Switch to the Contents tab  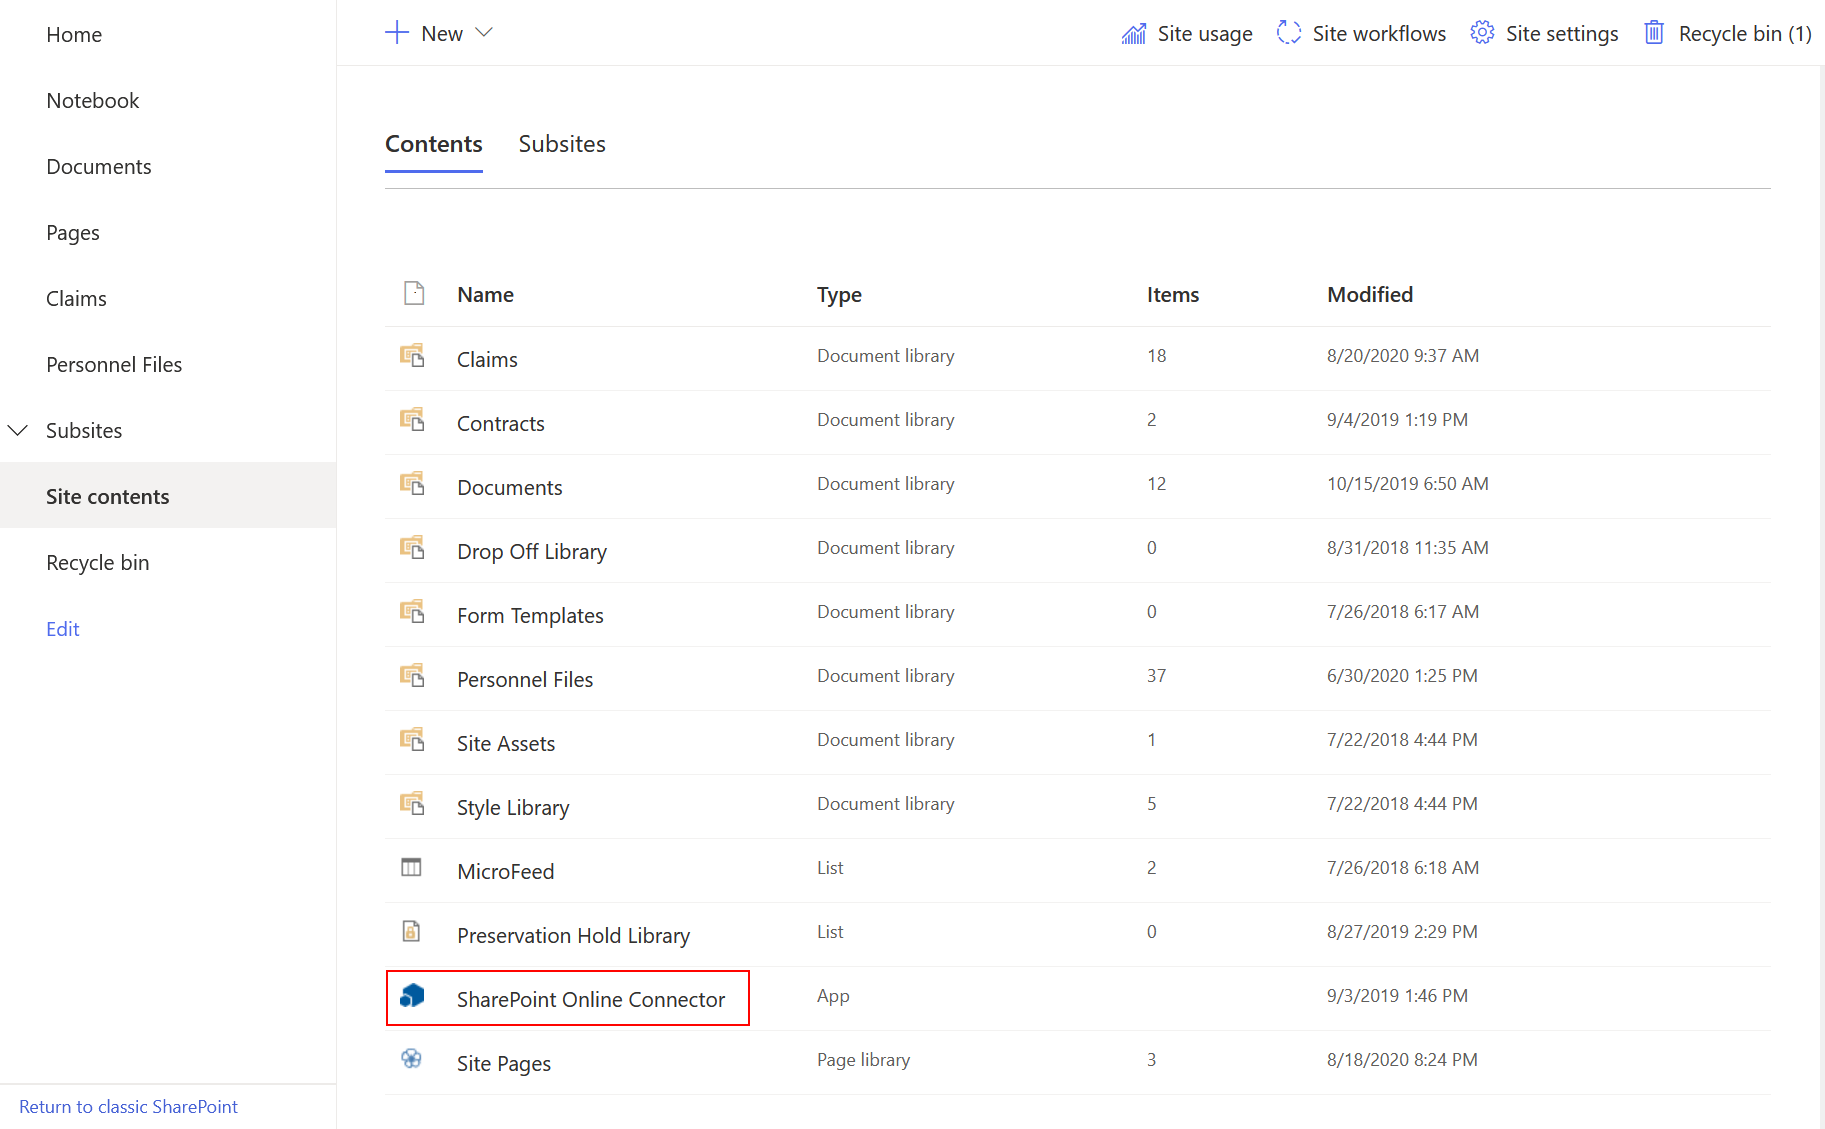pos(433,144)
